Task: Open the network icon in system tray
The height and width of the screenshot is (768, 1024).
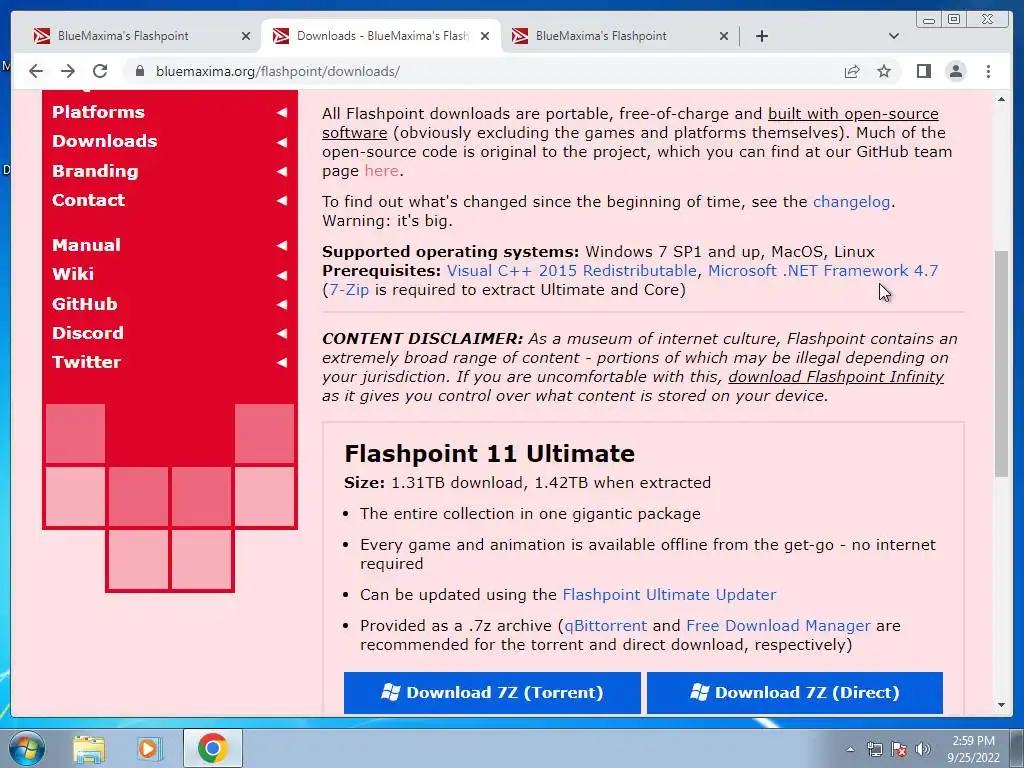Action: 874,749
